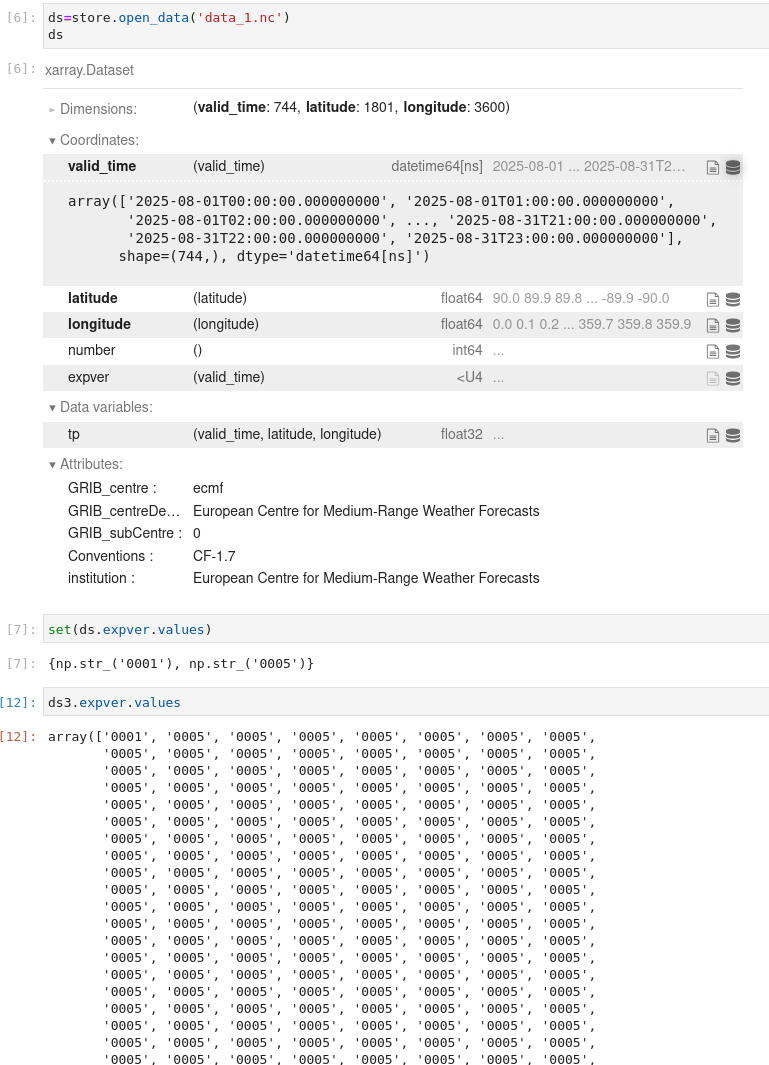Screen dimensions: 769x1065
Task: Show attributes icon for latitude coordinate
Action: [713, 299]
